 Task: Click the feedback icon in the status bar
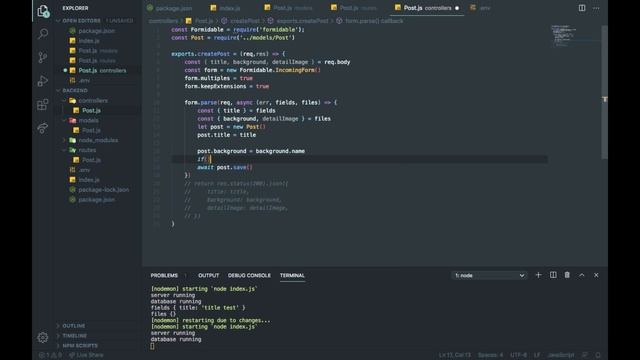pyautogui.click(x=585, y=355)
